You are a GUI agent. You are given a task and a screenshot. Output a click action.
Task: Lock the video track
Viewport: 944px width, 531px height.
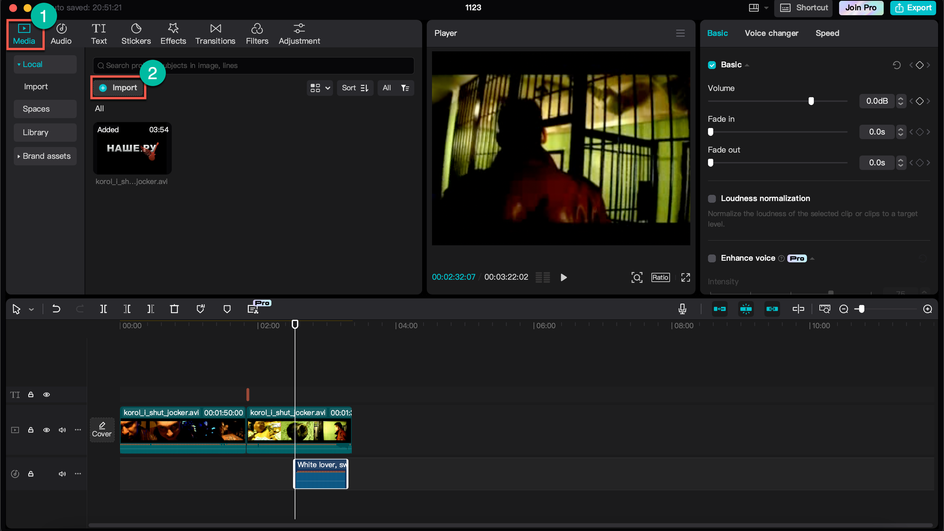click(31, 430)
